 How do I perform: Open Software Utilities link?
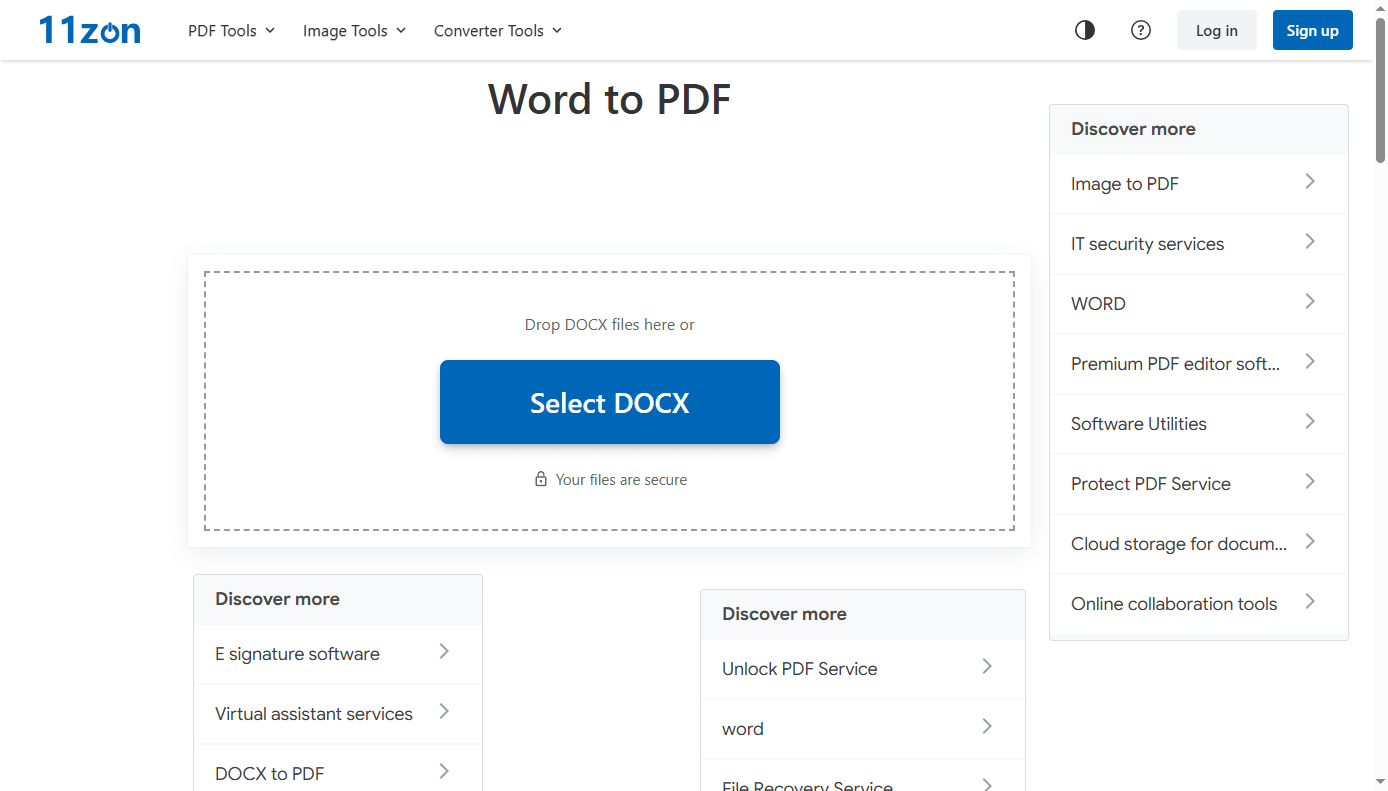coord(1138,424)
